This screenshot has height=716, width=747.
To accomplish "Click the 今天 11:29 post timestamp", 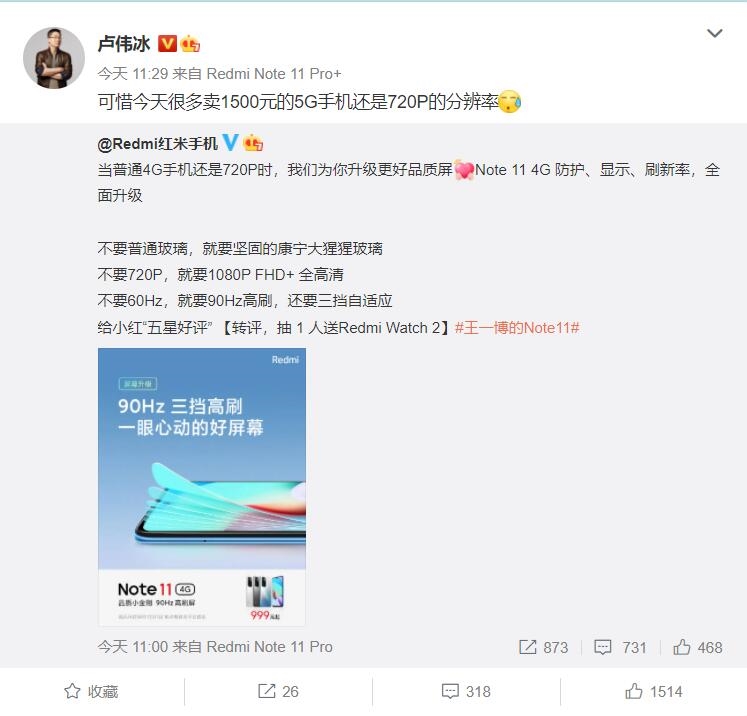I will click(133, 74).
